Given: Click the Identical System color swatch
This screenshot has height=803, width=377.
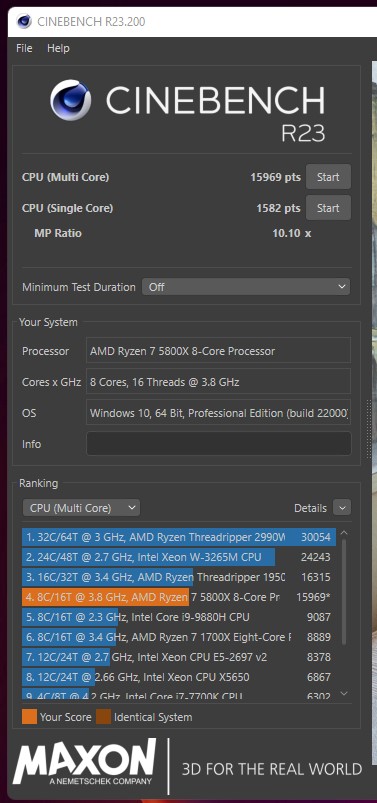Looking at the screenshot, I should point(104,717).
